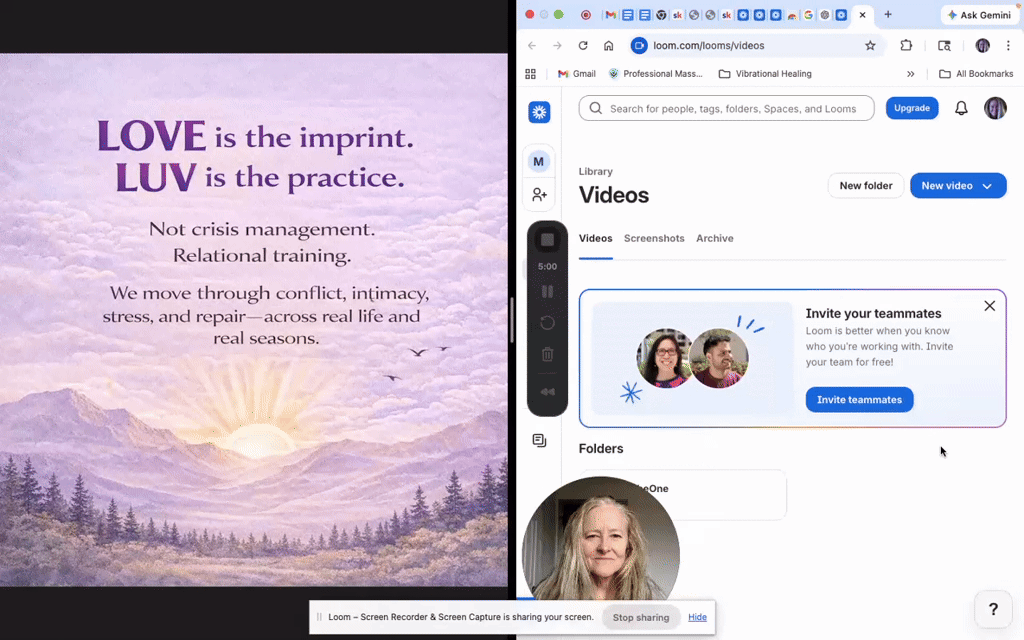The width and height of the screenshot is (1024, 640).
Task: Go to Chrome home page icon
Action: 608,46
